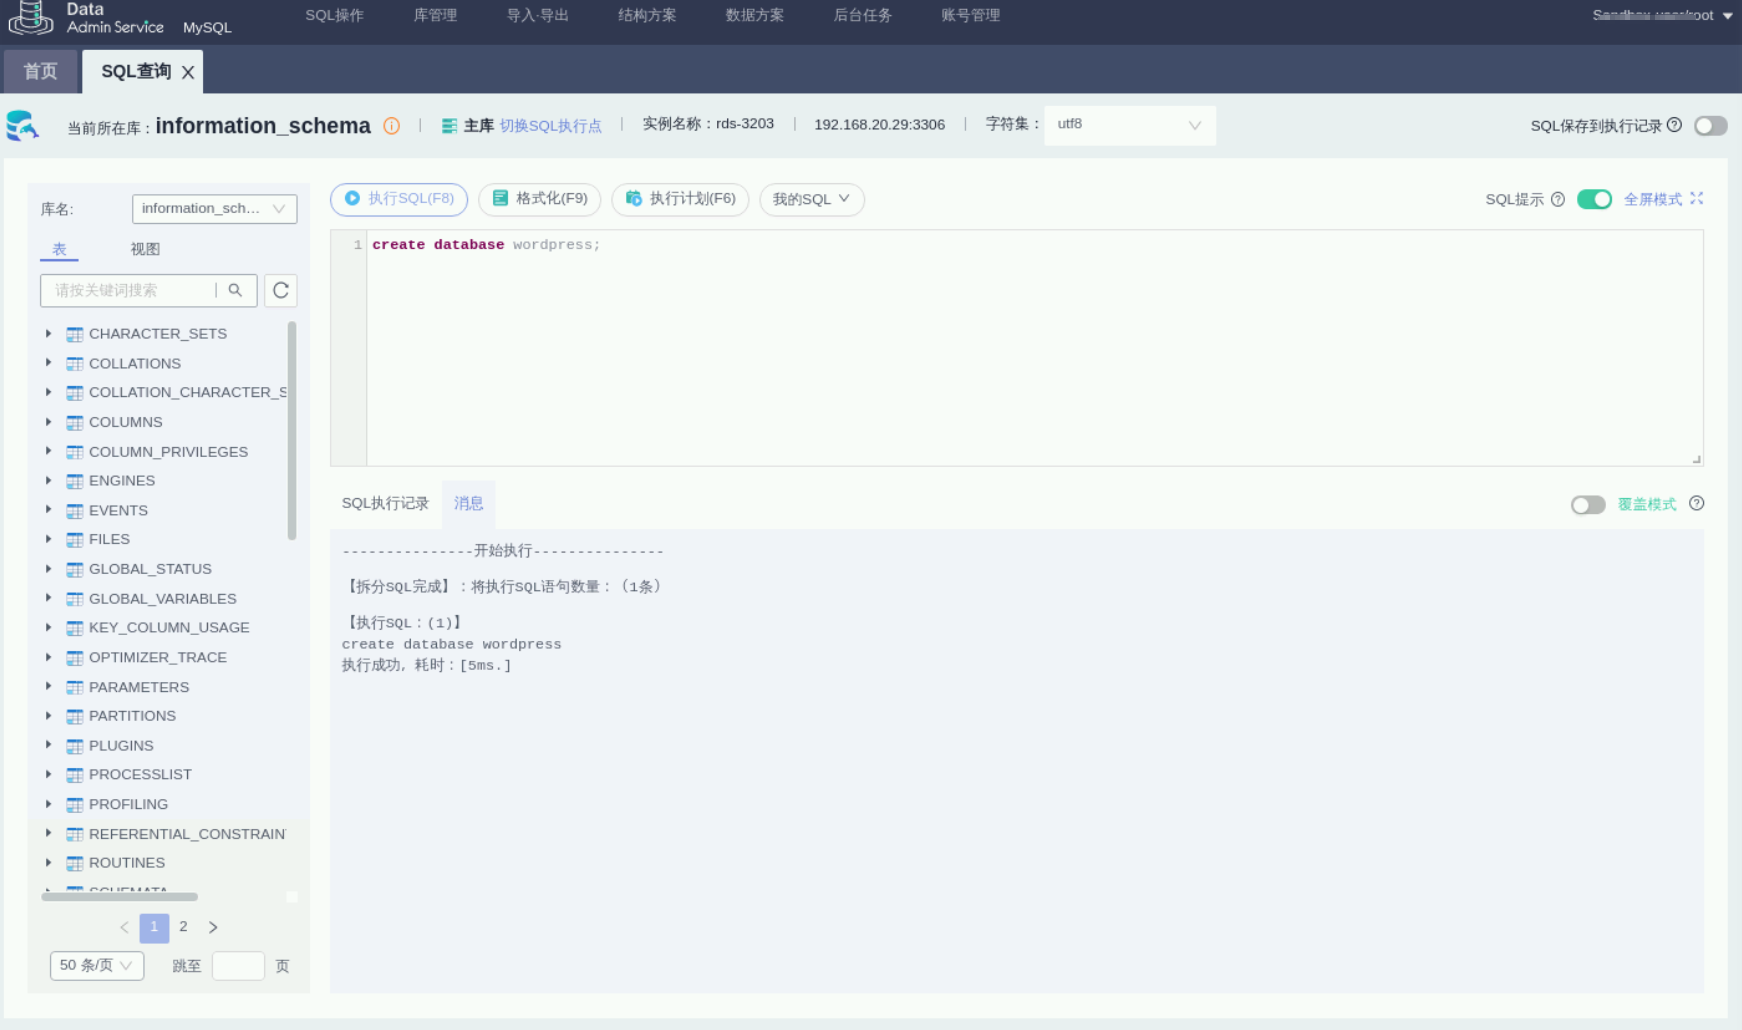Screen dimensions: 1742x1030
Task: Click the COLUMNS table icon
Action: coord(75,422)
